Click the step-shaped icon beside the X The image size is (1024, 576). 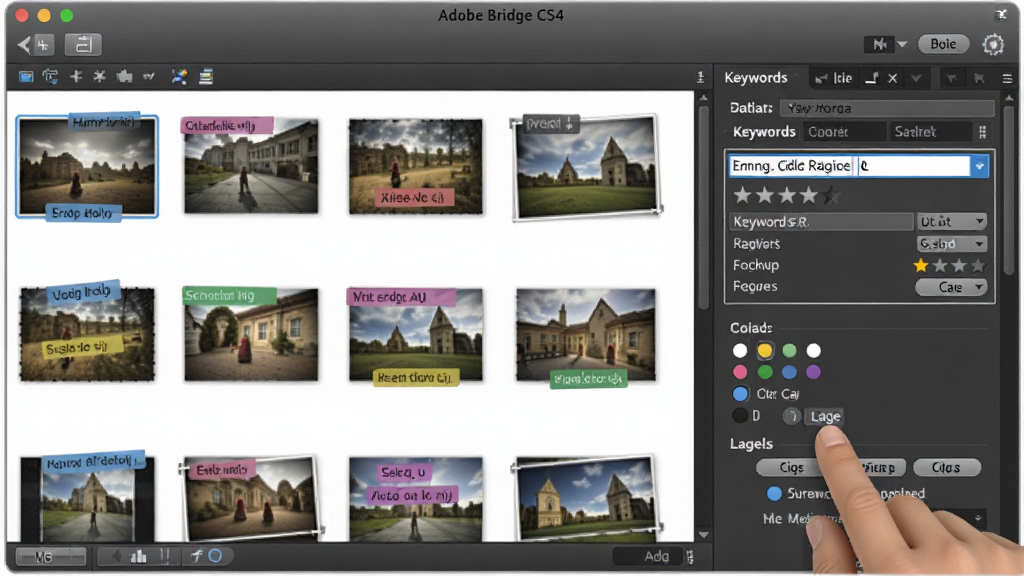tap(871, 78)
